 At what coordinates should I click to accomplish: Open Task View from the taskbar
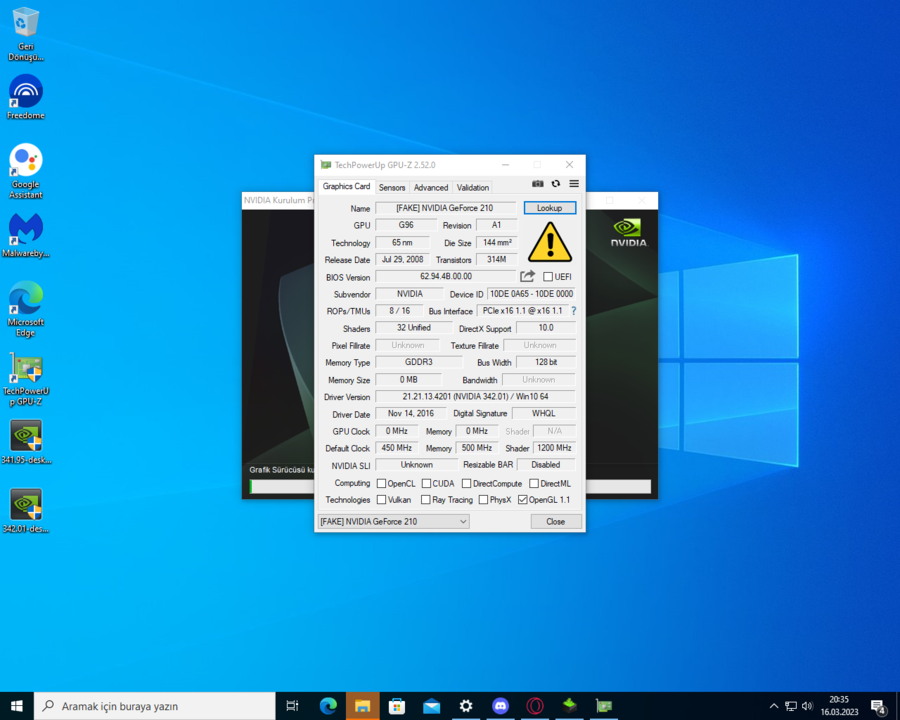(x=292, y=706)
